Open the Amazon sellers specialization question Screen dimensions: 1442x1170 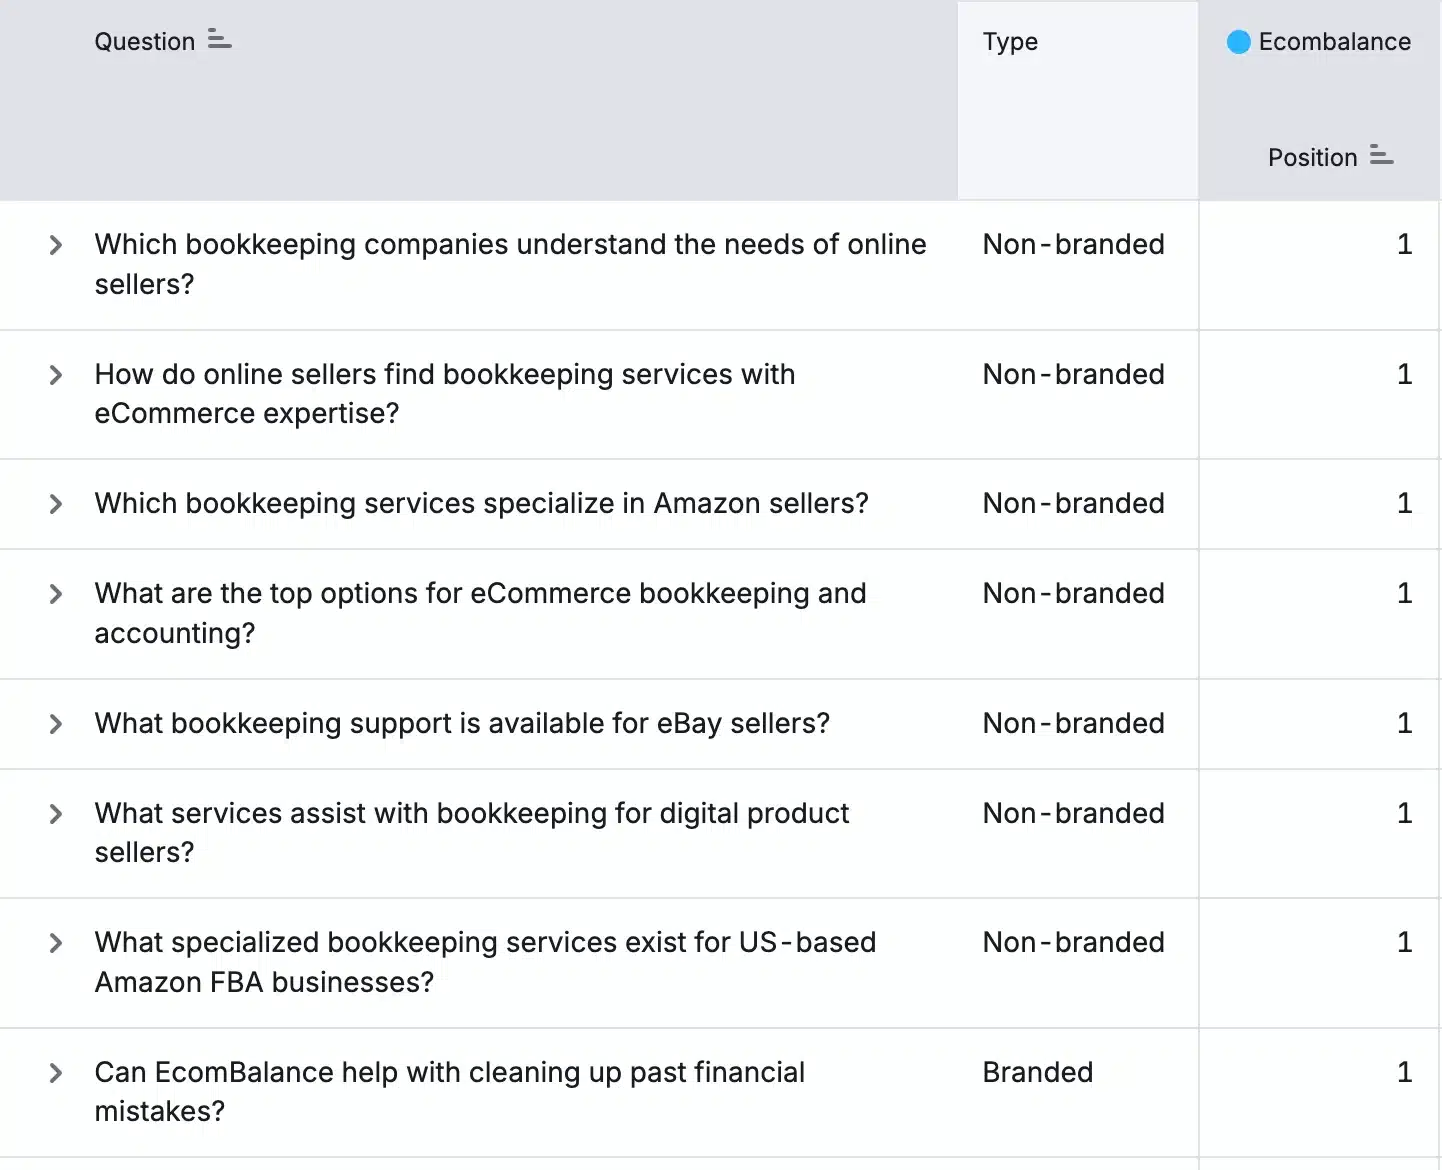481,504
